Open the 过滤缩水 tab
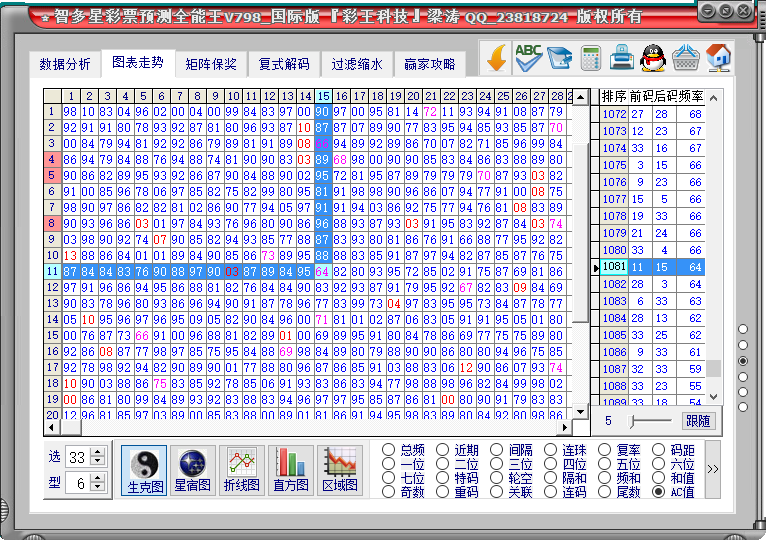769x543 pixels. pyautogui.click(x=357, y=64)
